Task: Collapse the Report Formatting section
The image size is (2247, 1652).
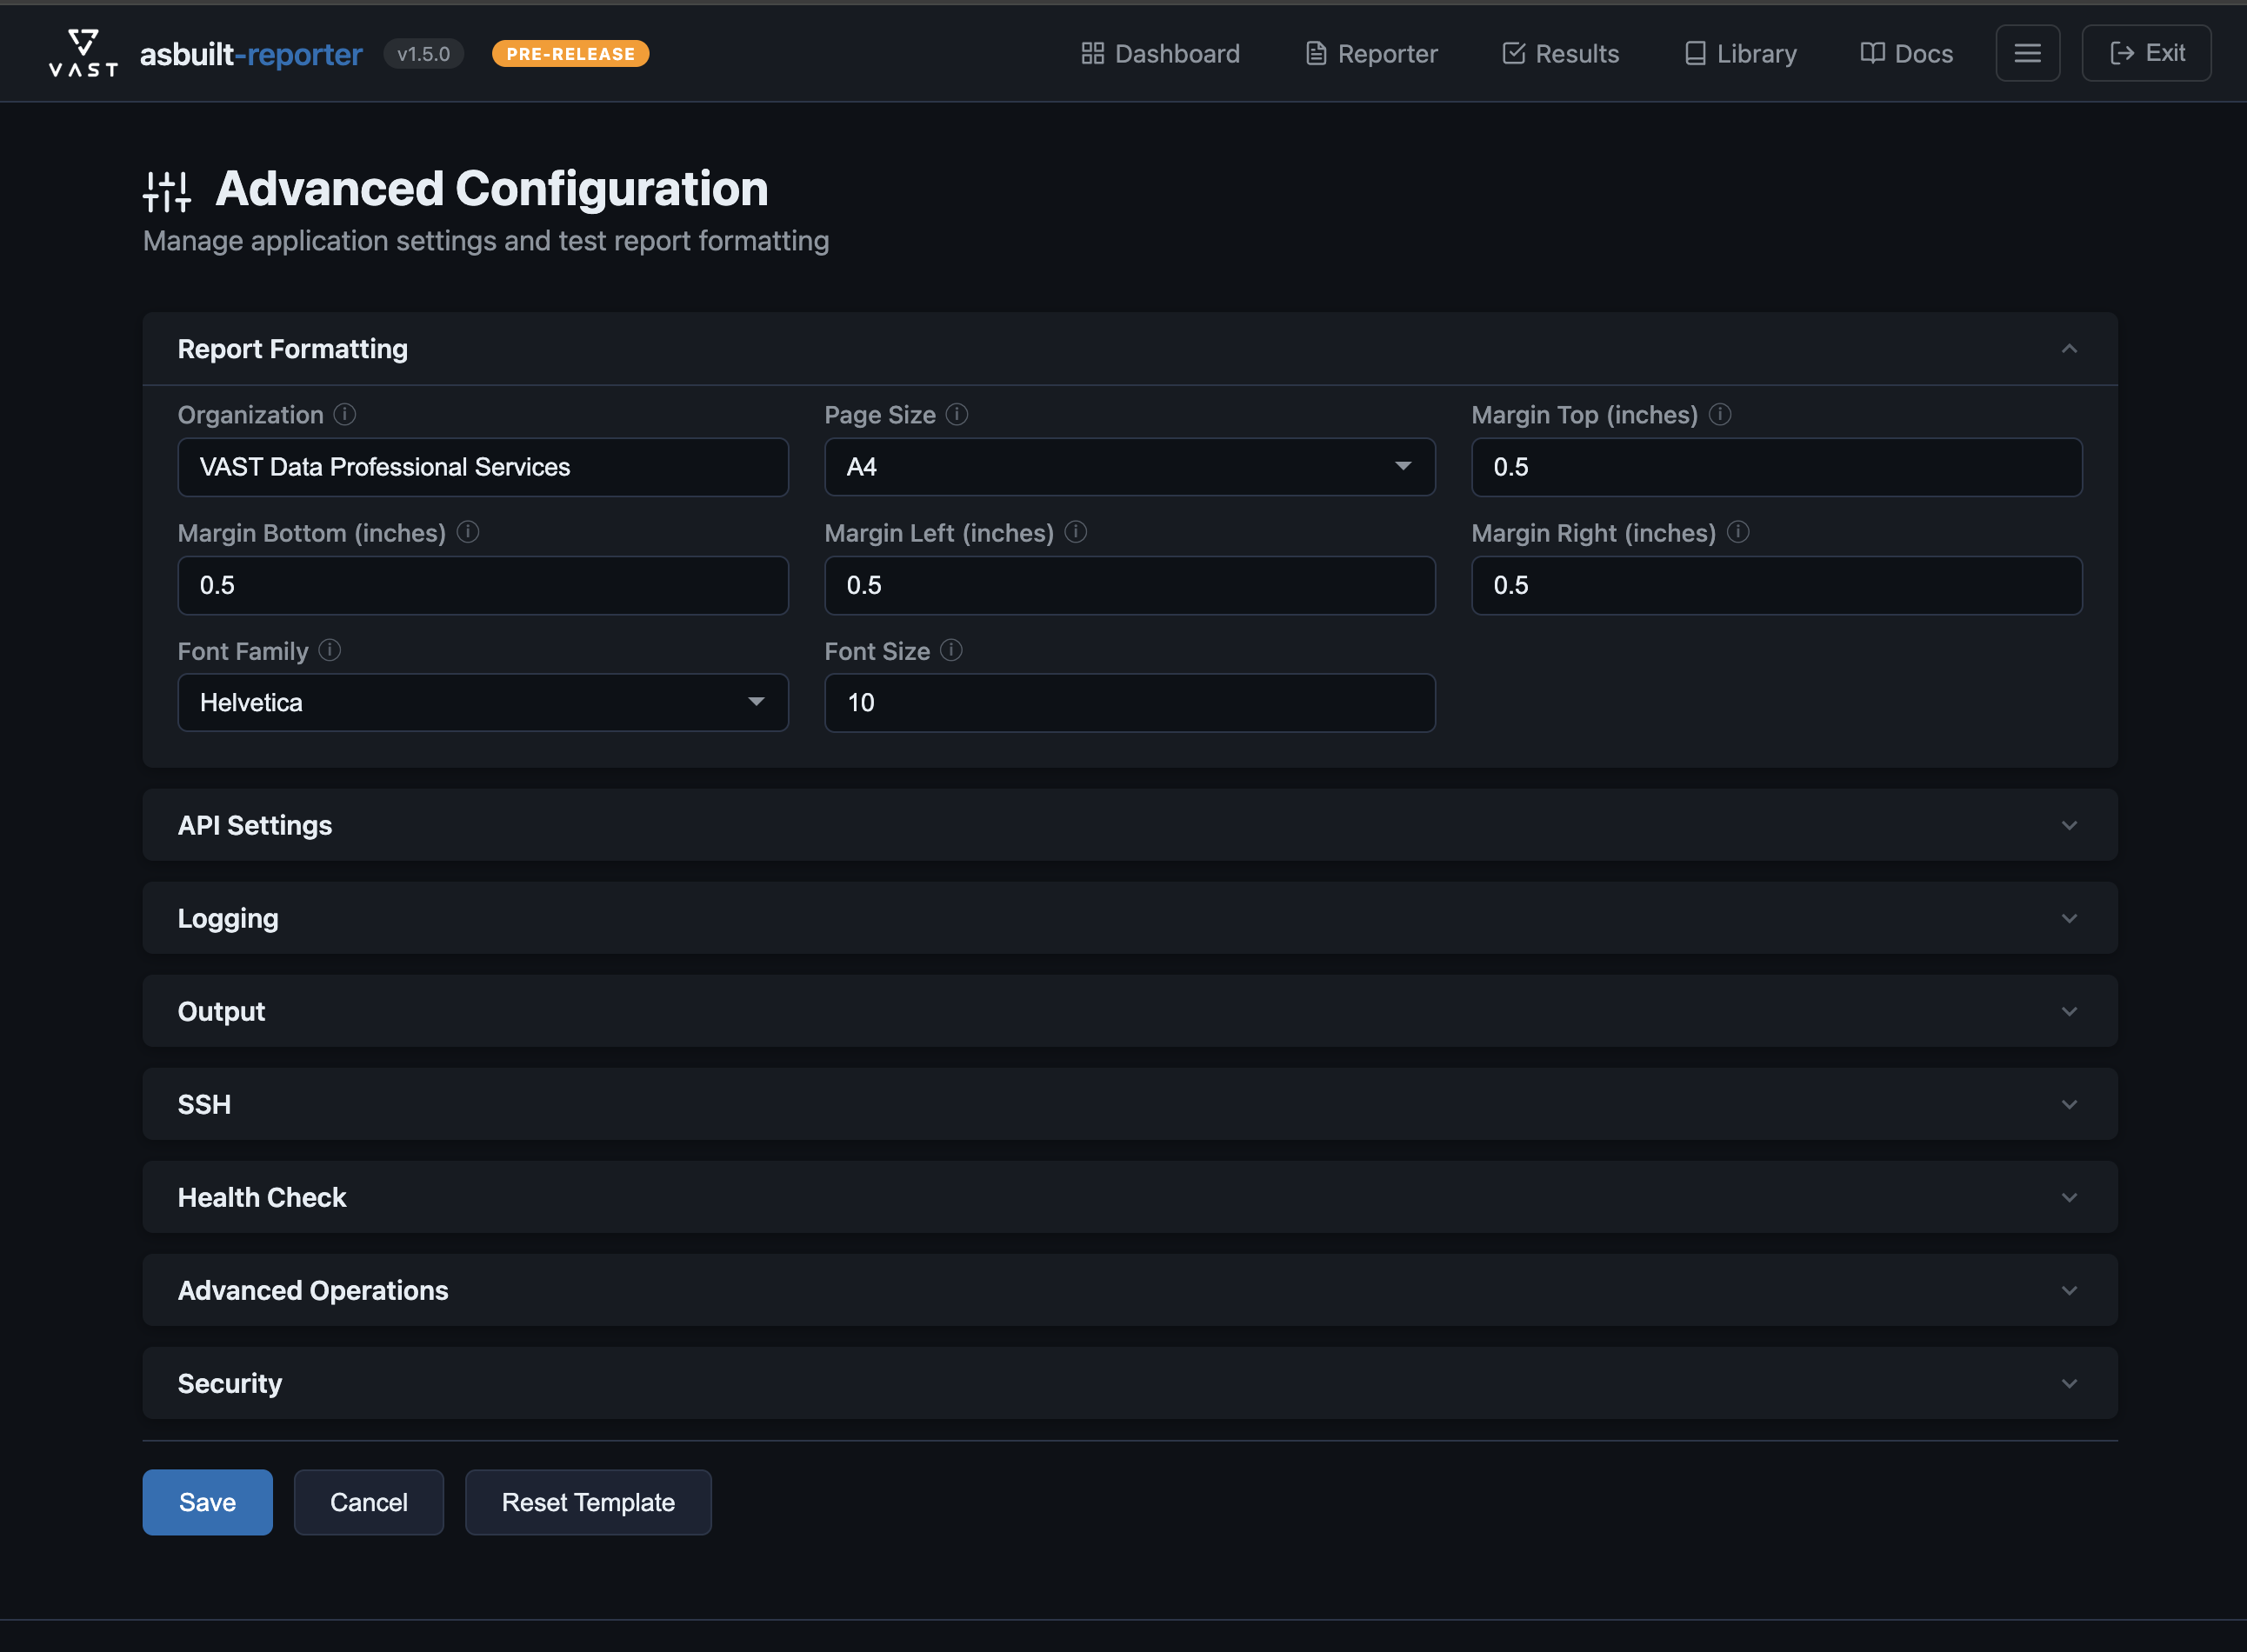Action: click(2068, 349)
